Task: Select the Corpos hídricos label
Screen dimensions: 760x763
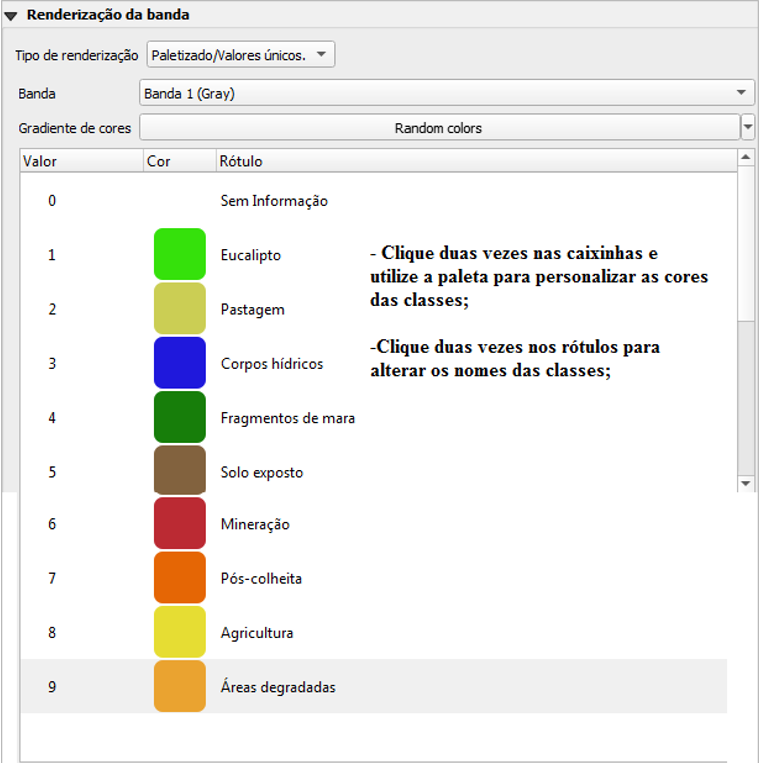Action: [x=271, y=363]
